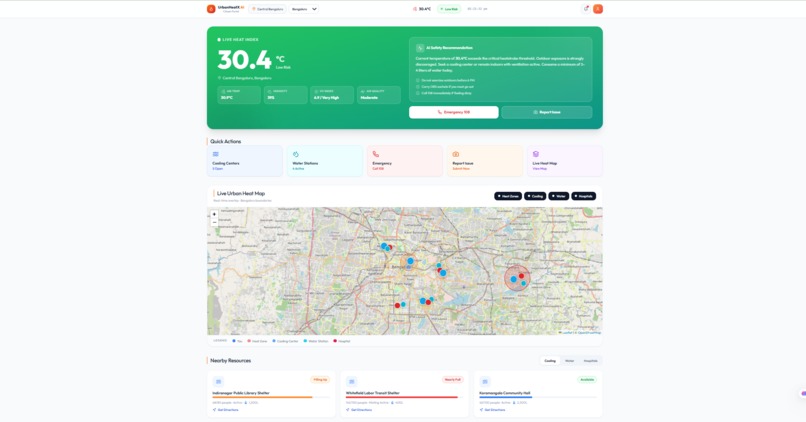806x422 pixels.
Task: Click the Whitefield Labor Transit Shelter title
Action: tap(373, 393)
